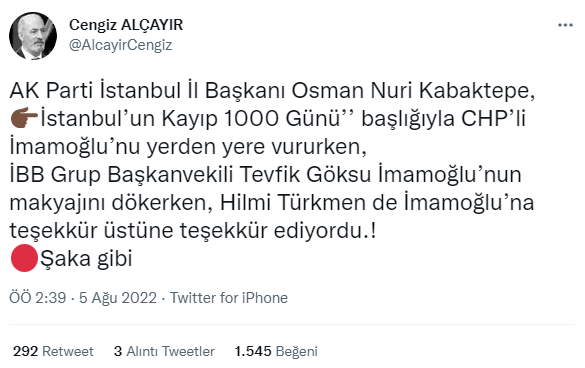585x368 pixels.
Task: View the 3 Alıntı Tweetler list
Action: click(x=164, y=351)
